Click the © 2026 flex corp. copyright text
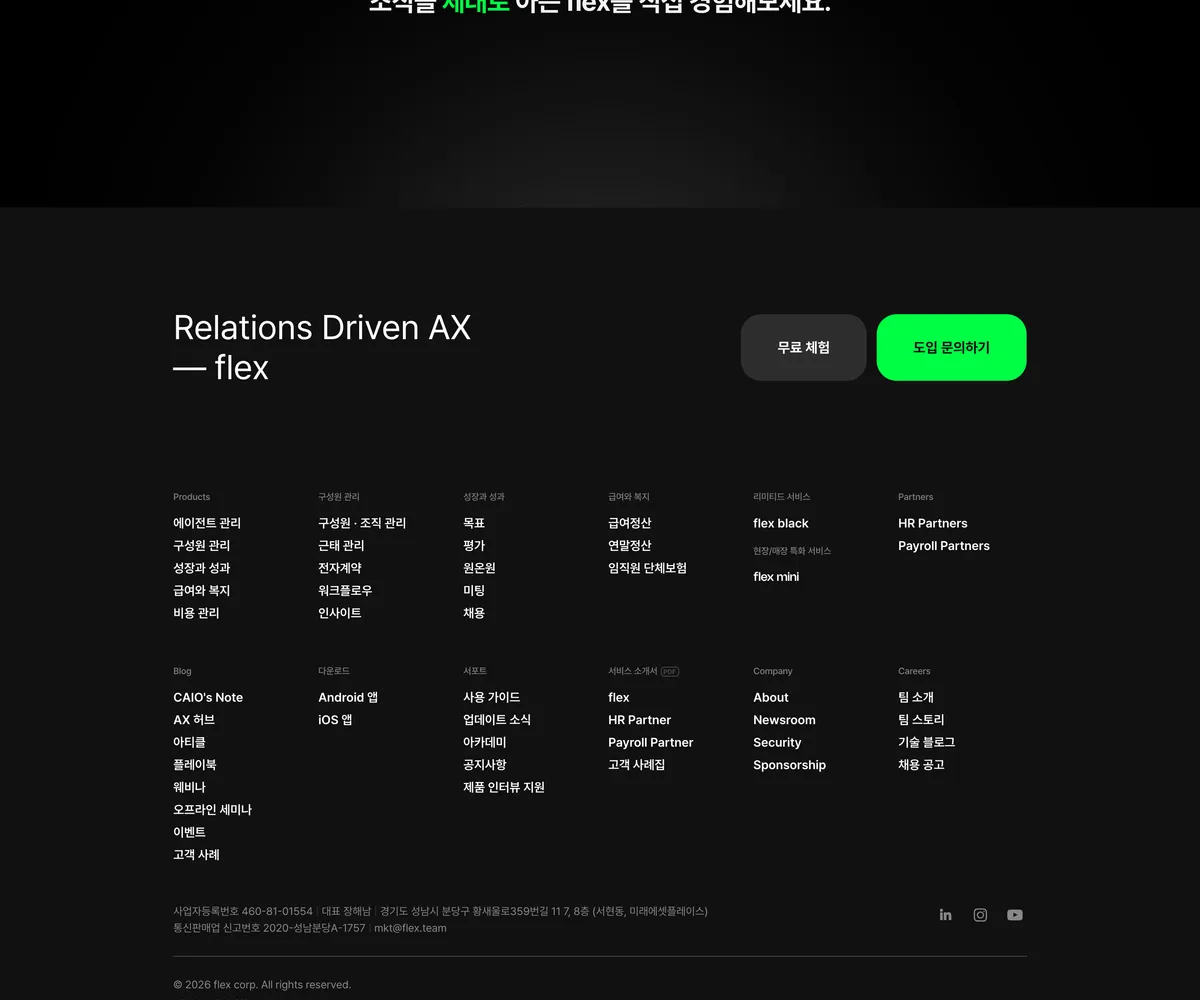The width and height of the screenshot is (1200, 1000). pyautogui.click(x=262, y=985)
